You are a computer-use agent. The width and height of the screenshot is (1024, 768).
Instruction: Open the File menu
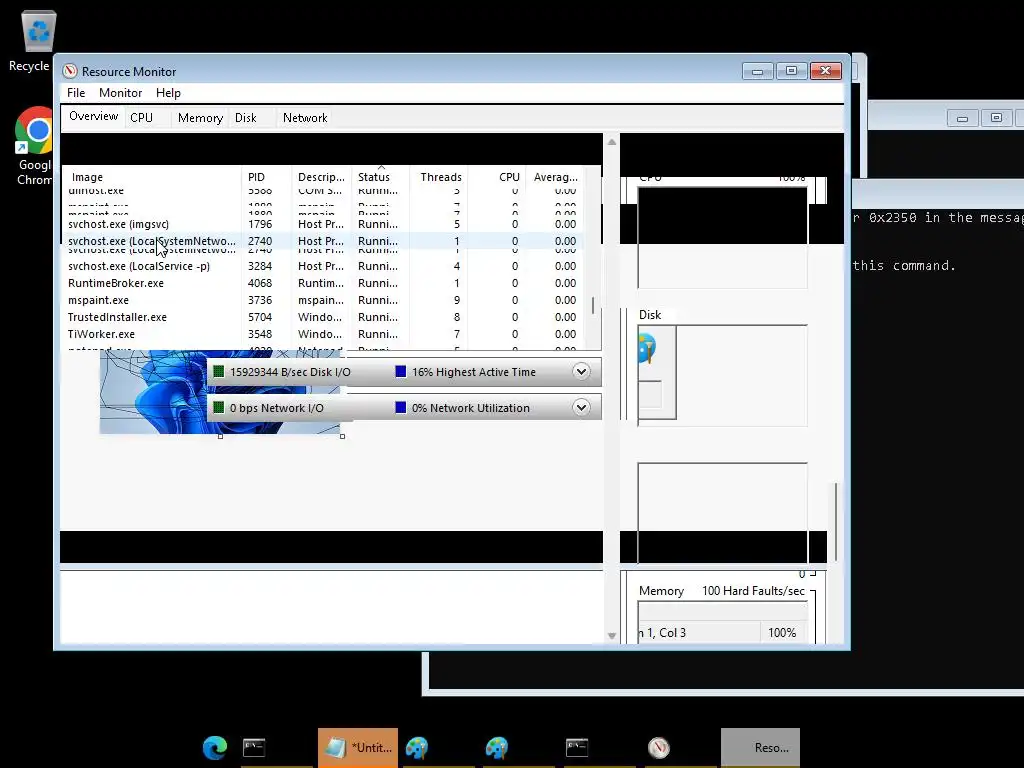(x=76, y=93)
